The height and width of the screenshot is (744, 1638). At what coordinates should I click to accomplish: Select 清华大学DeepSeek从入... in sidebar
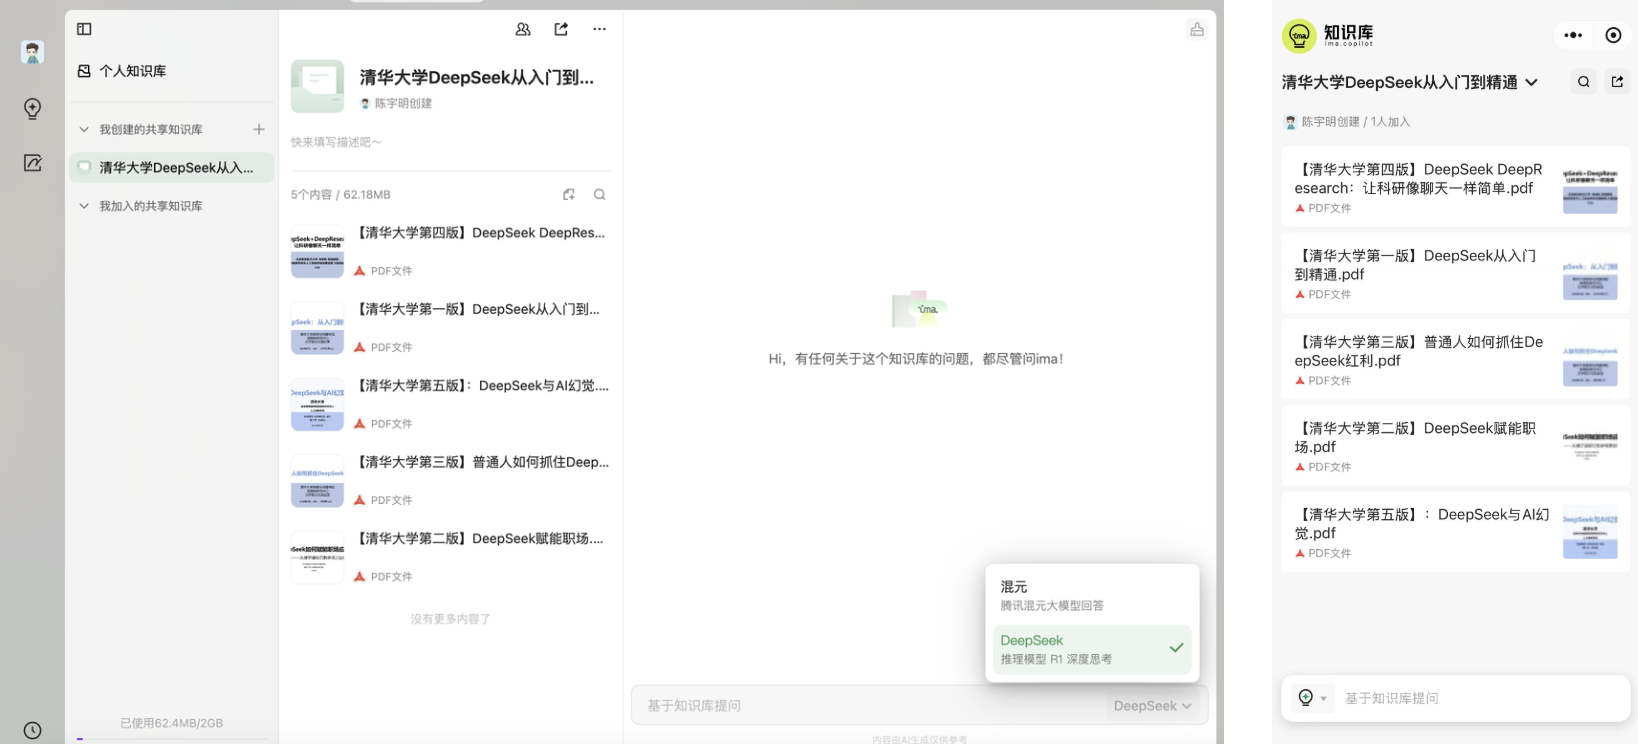(171, 167)
